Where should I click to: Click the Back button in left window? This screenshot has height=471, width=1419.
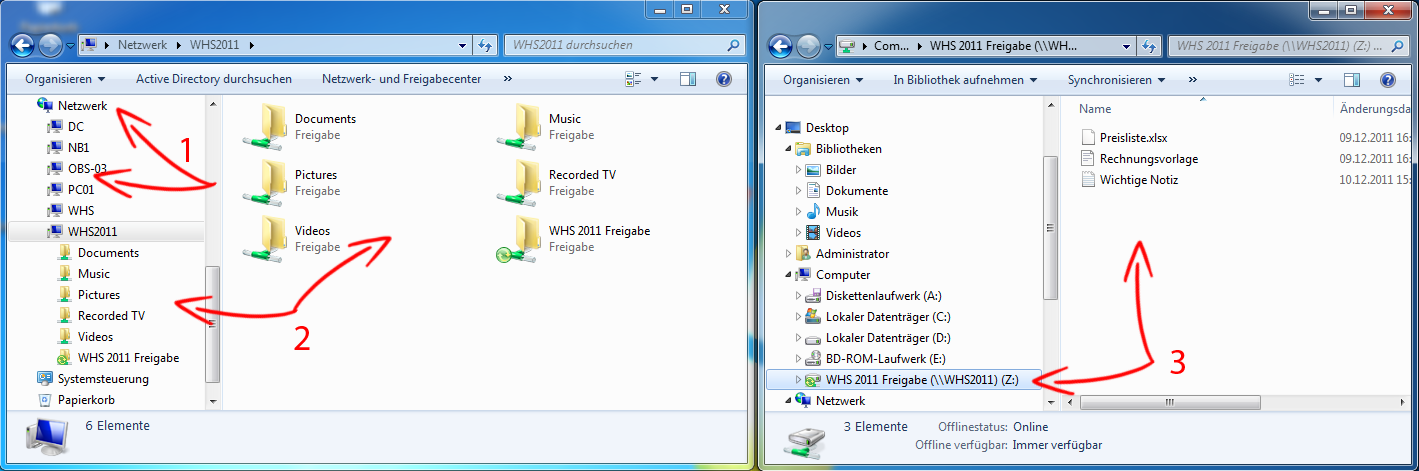22,45
